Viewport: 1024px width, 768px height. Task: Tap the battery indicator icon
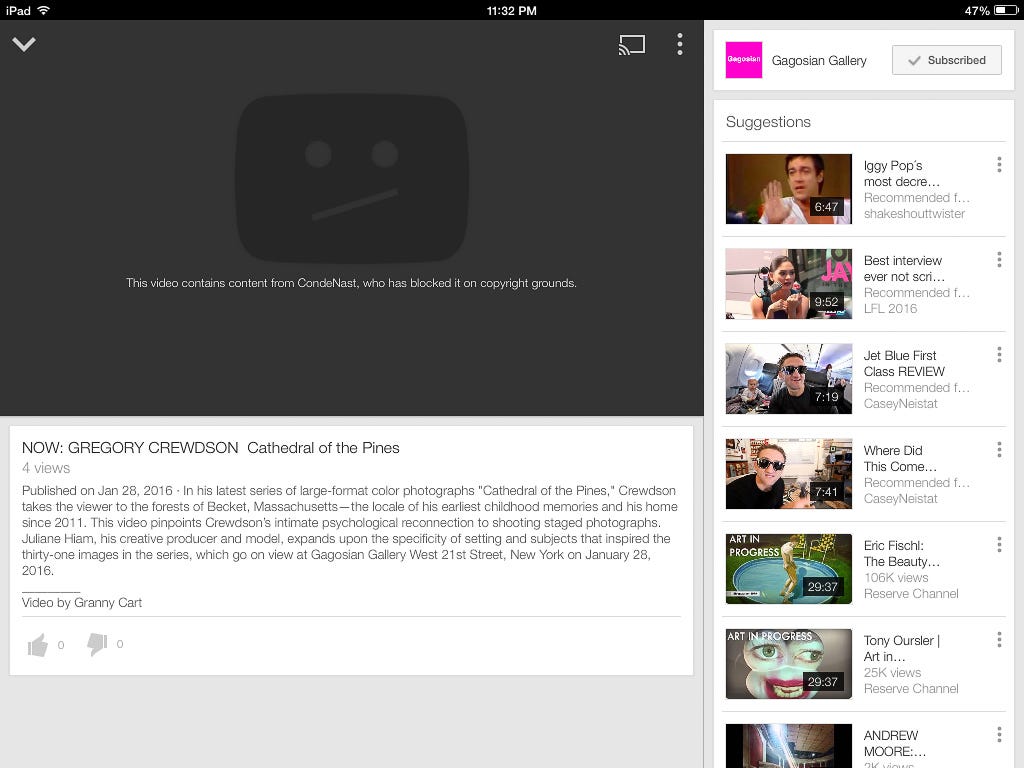(1006, 10)
